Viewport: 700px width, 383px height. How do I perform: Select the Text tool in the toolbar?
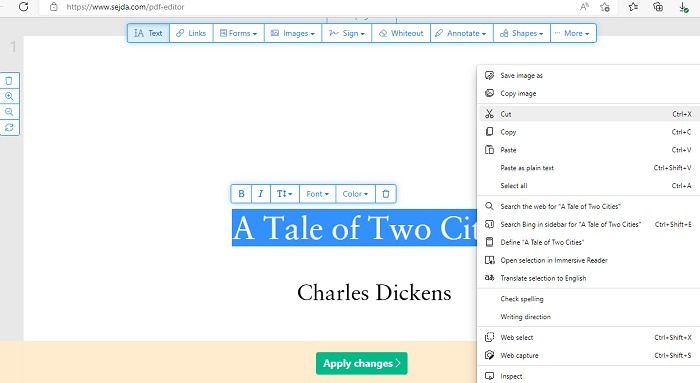(148, 33)
